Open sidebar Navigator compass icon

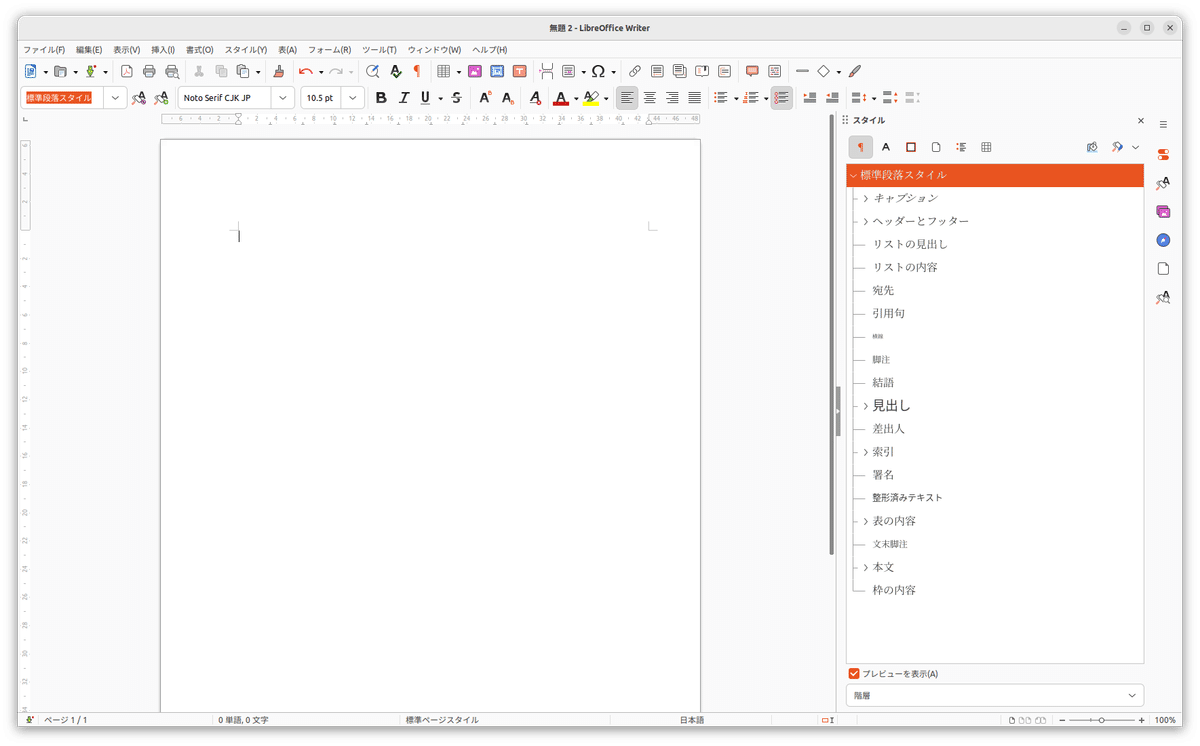pos(1163,241)
